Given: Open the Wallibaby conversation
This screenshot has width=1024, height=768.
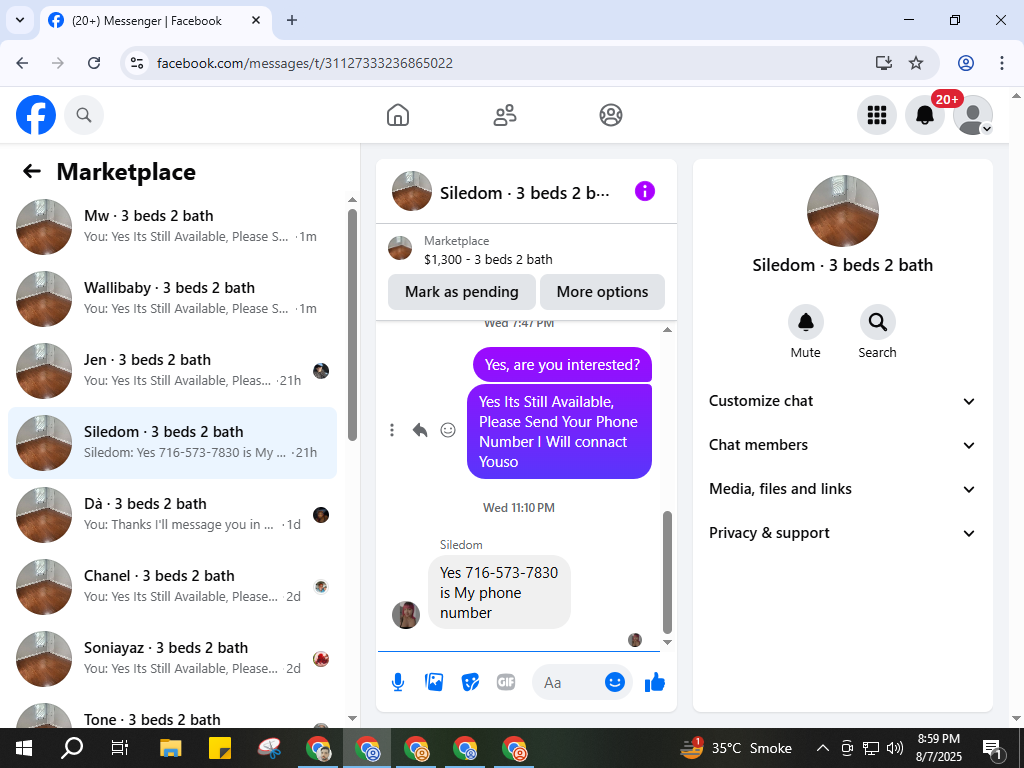Looking at the screenshot, I should tap(172, 298).
